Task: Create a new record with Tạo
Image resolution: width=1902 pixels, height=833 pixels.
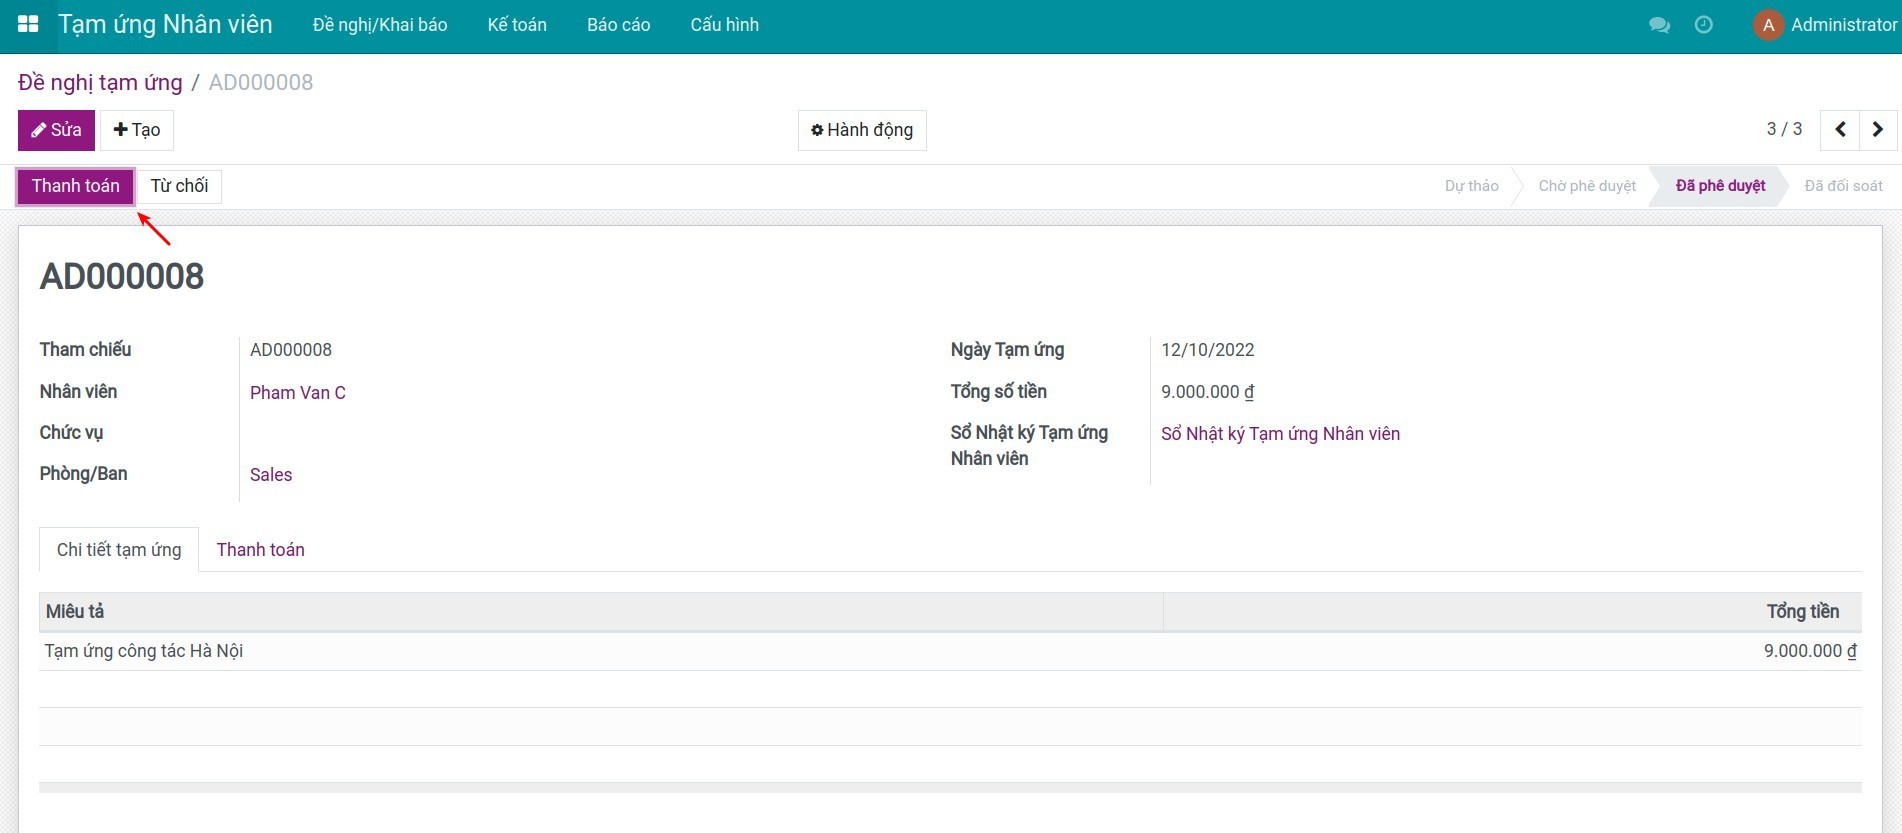Action: (137, 130)
